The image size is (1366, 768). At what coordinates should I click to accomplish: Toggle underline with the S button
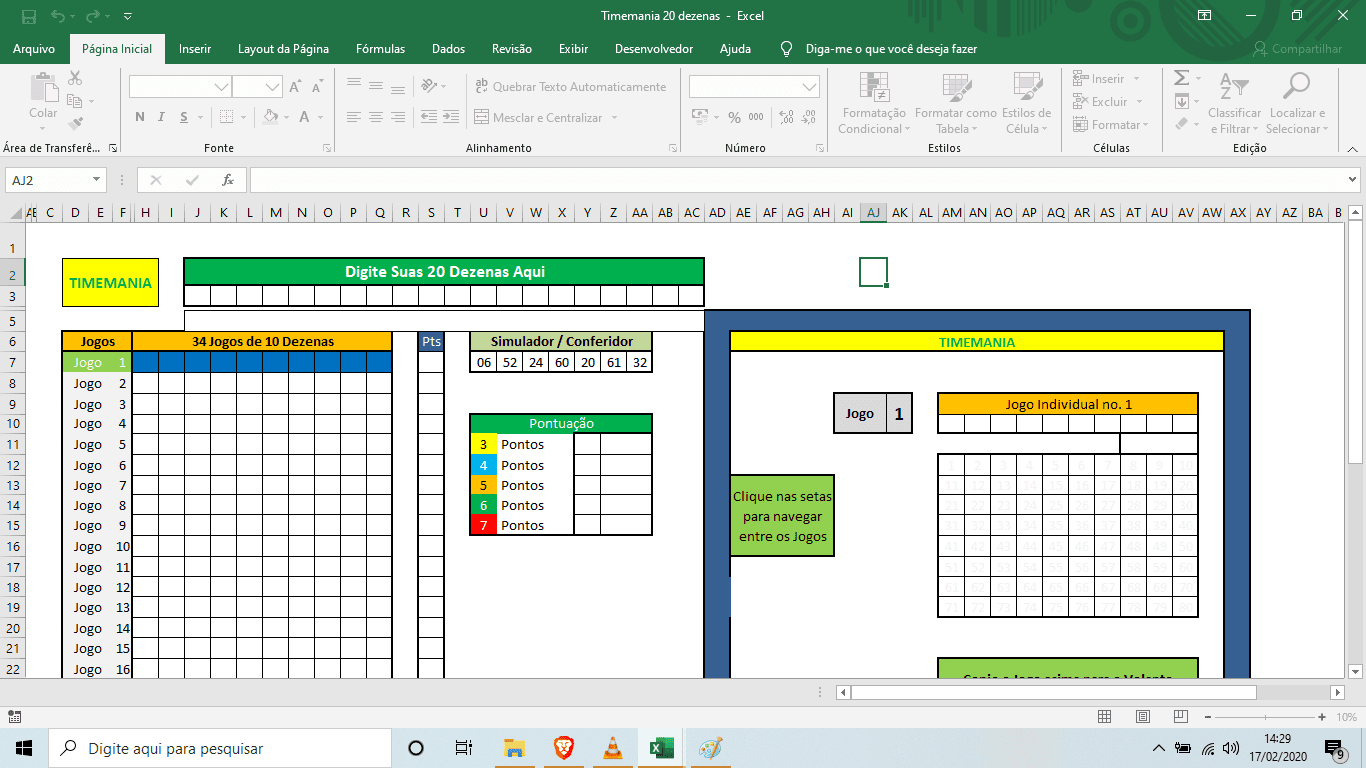pyautogui.click(x=186, y=117)
